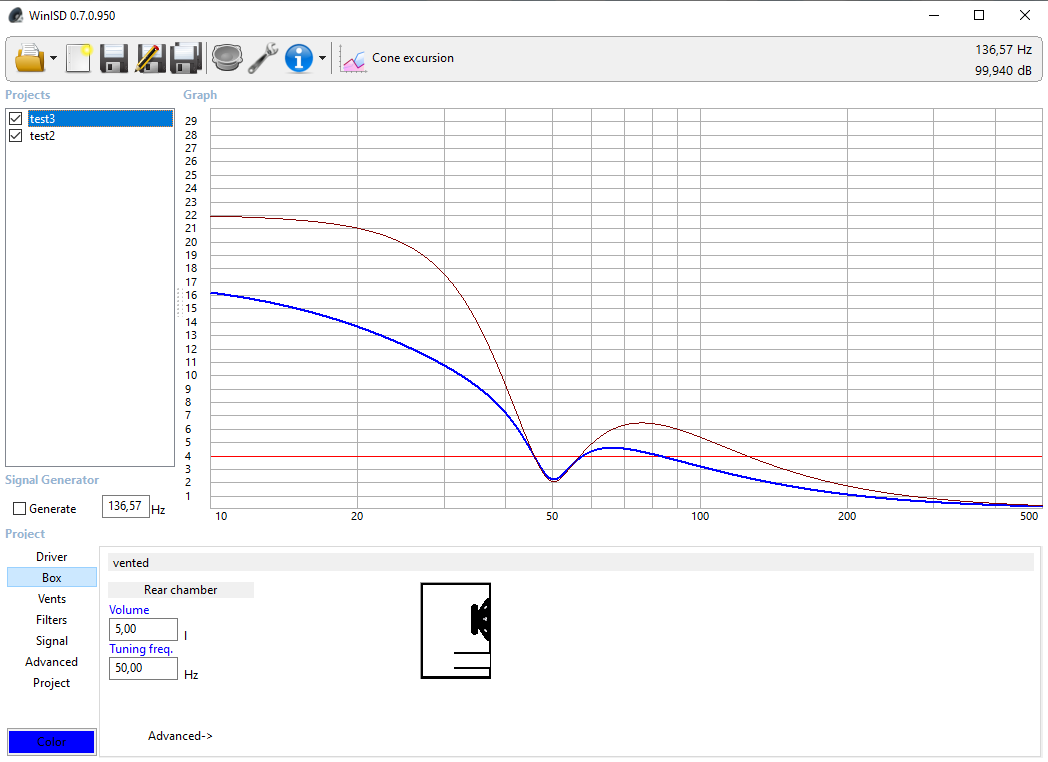This screenshot has width=1048, height=762.
Task: Switch to the Vents tab
Action: pyautogui.click(x=51, y=599)
